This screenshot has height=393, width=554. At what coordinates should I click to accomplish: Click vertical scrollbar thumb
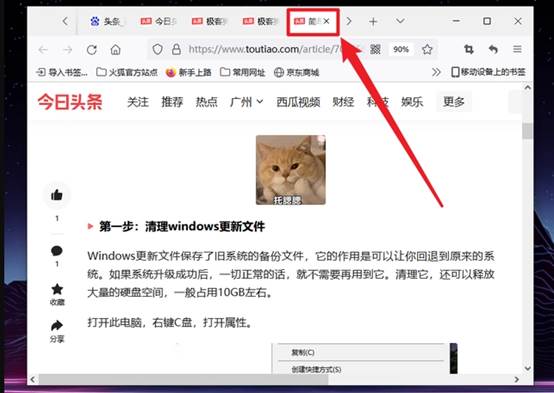pyautogui.click(x=528, y=131)
